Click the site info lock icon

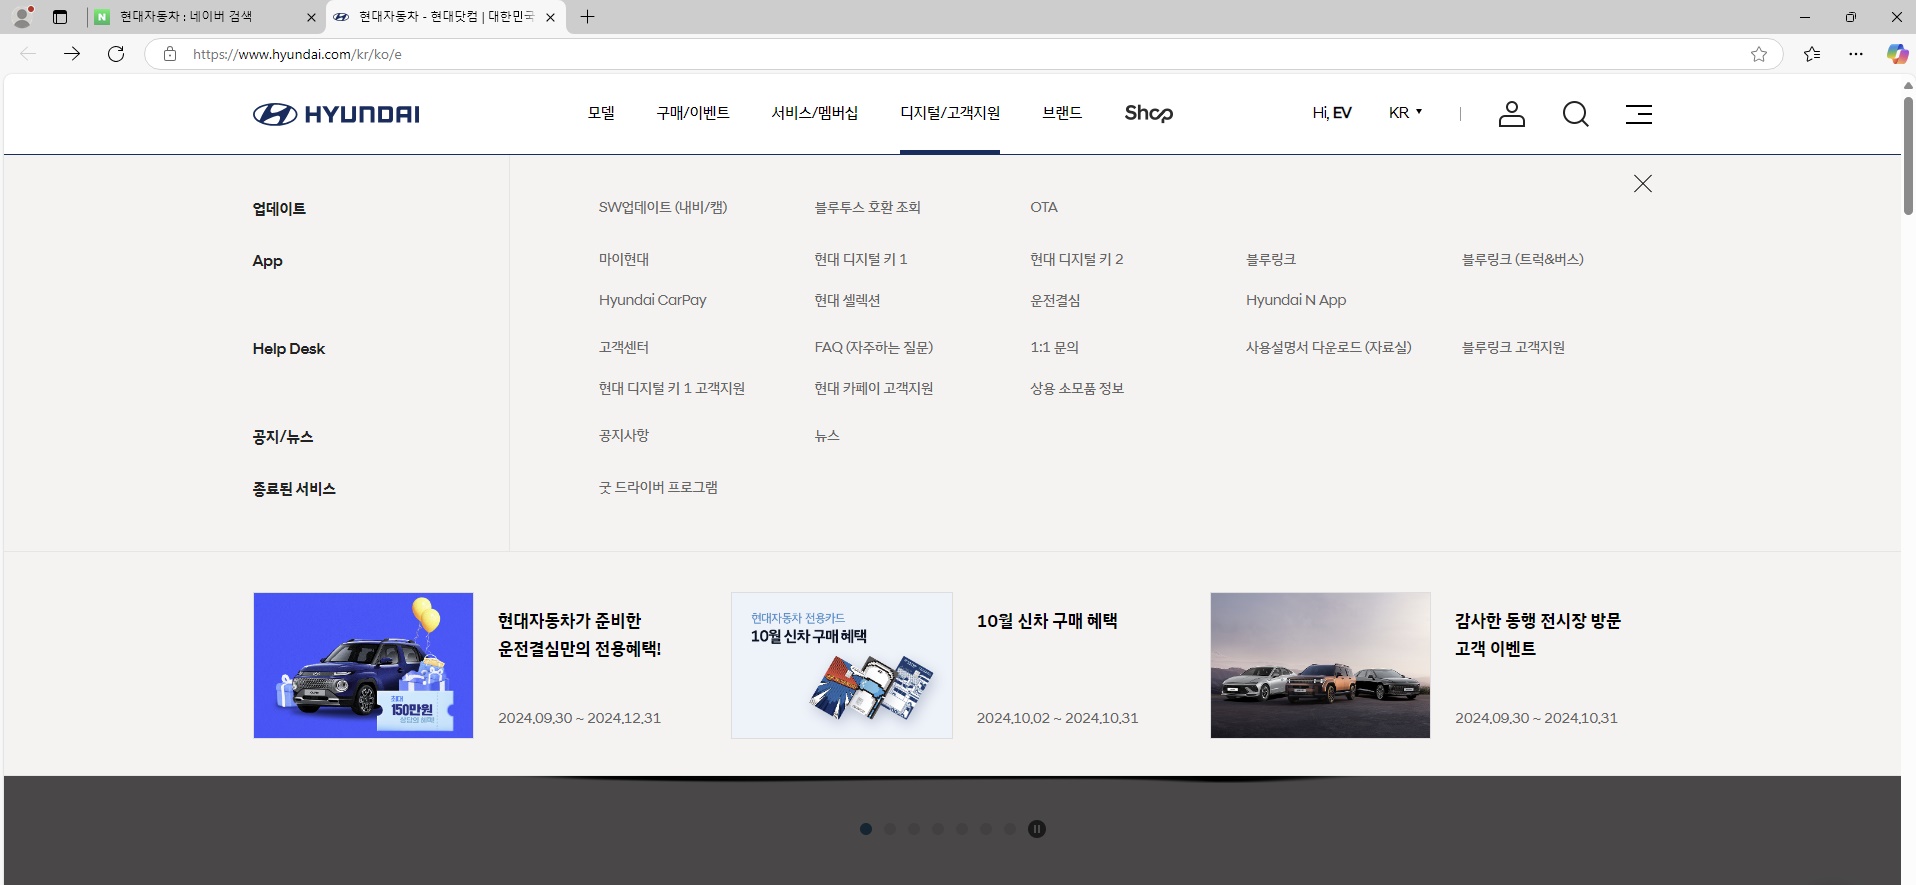tap(170, 54)
